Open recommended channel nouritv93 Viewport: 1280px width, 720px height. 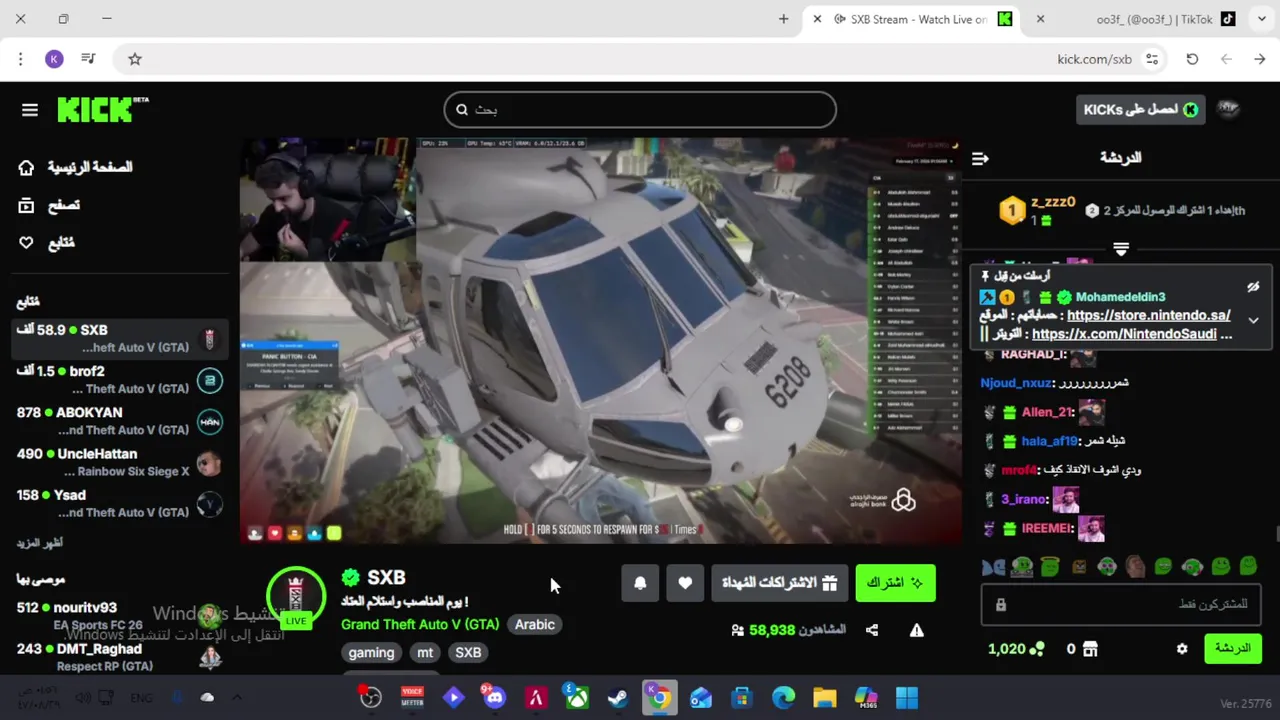120,616
